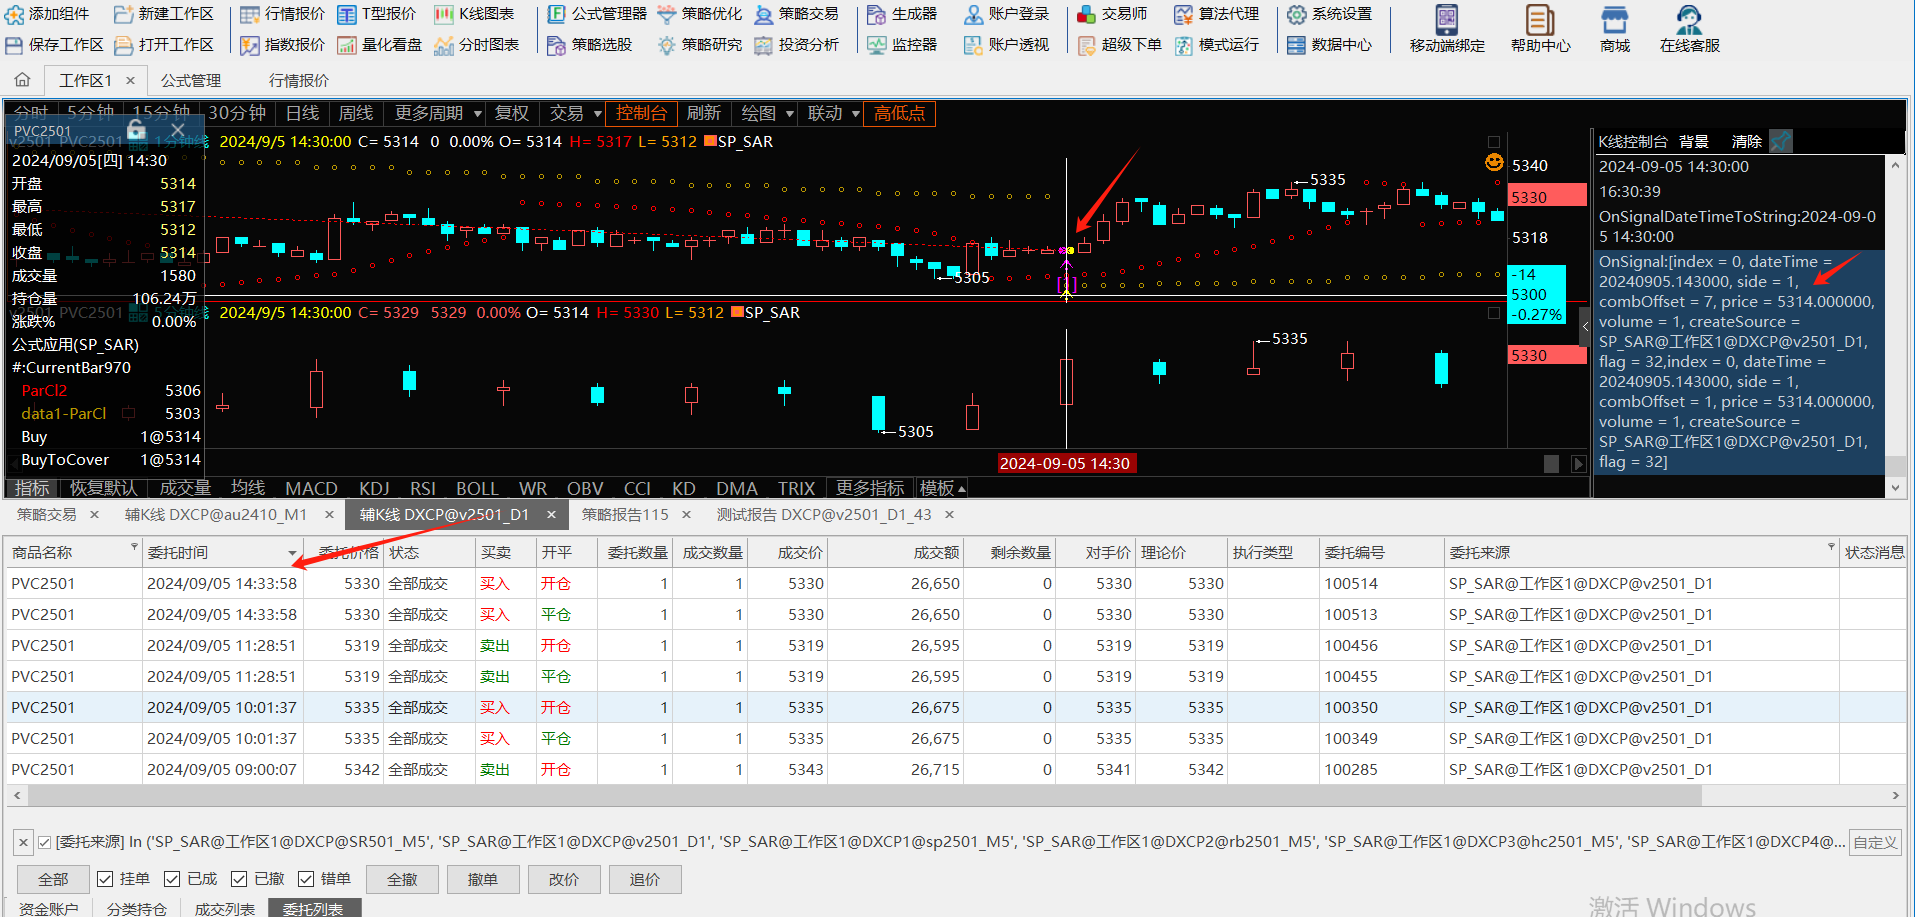Toggle the 挂单 pending orders checkbox

[x=105, y=879]
